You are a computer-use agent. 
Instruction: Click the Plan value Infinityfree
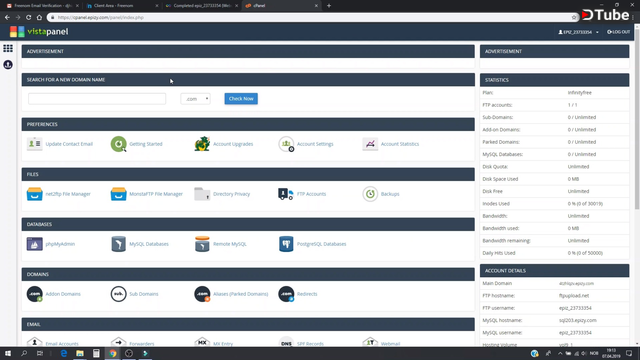[x=580, y=93]
